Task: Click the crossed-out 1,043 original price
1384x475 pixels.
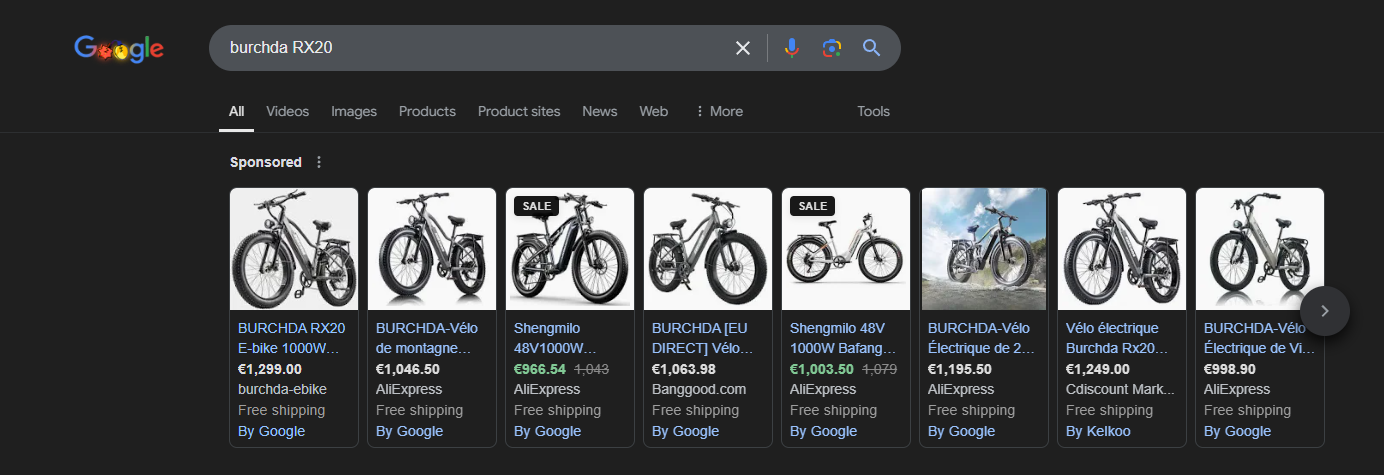Action: coord(591,369)
